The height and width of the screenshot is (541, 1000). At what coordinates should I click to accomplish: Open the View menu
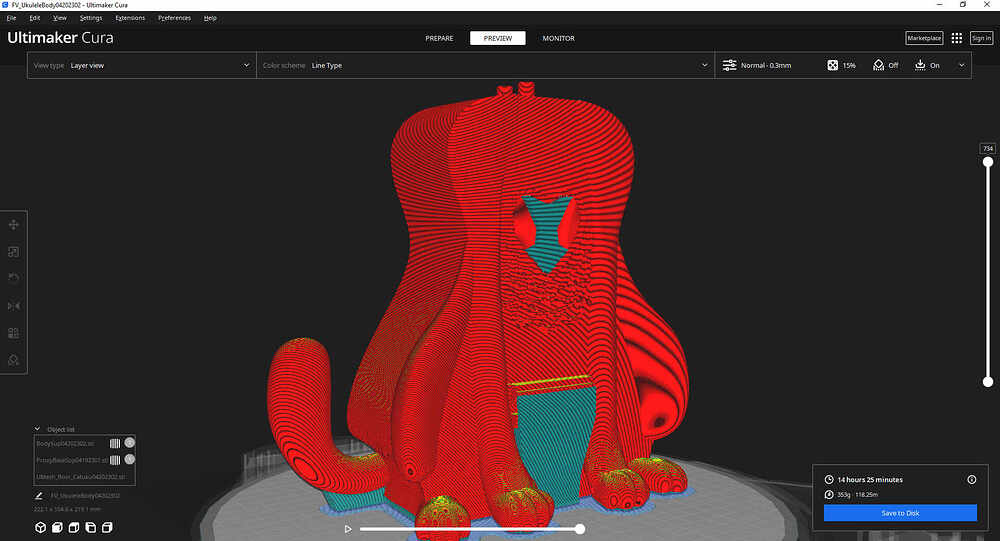(59, 18)
